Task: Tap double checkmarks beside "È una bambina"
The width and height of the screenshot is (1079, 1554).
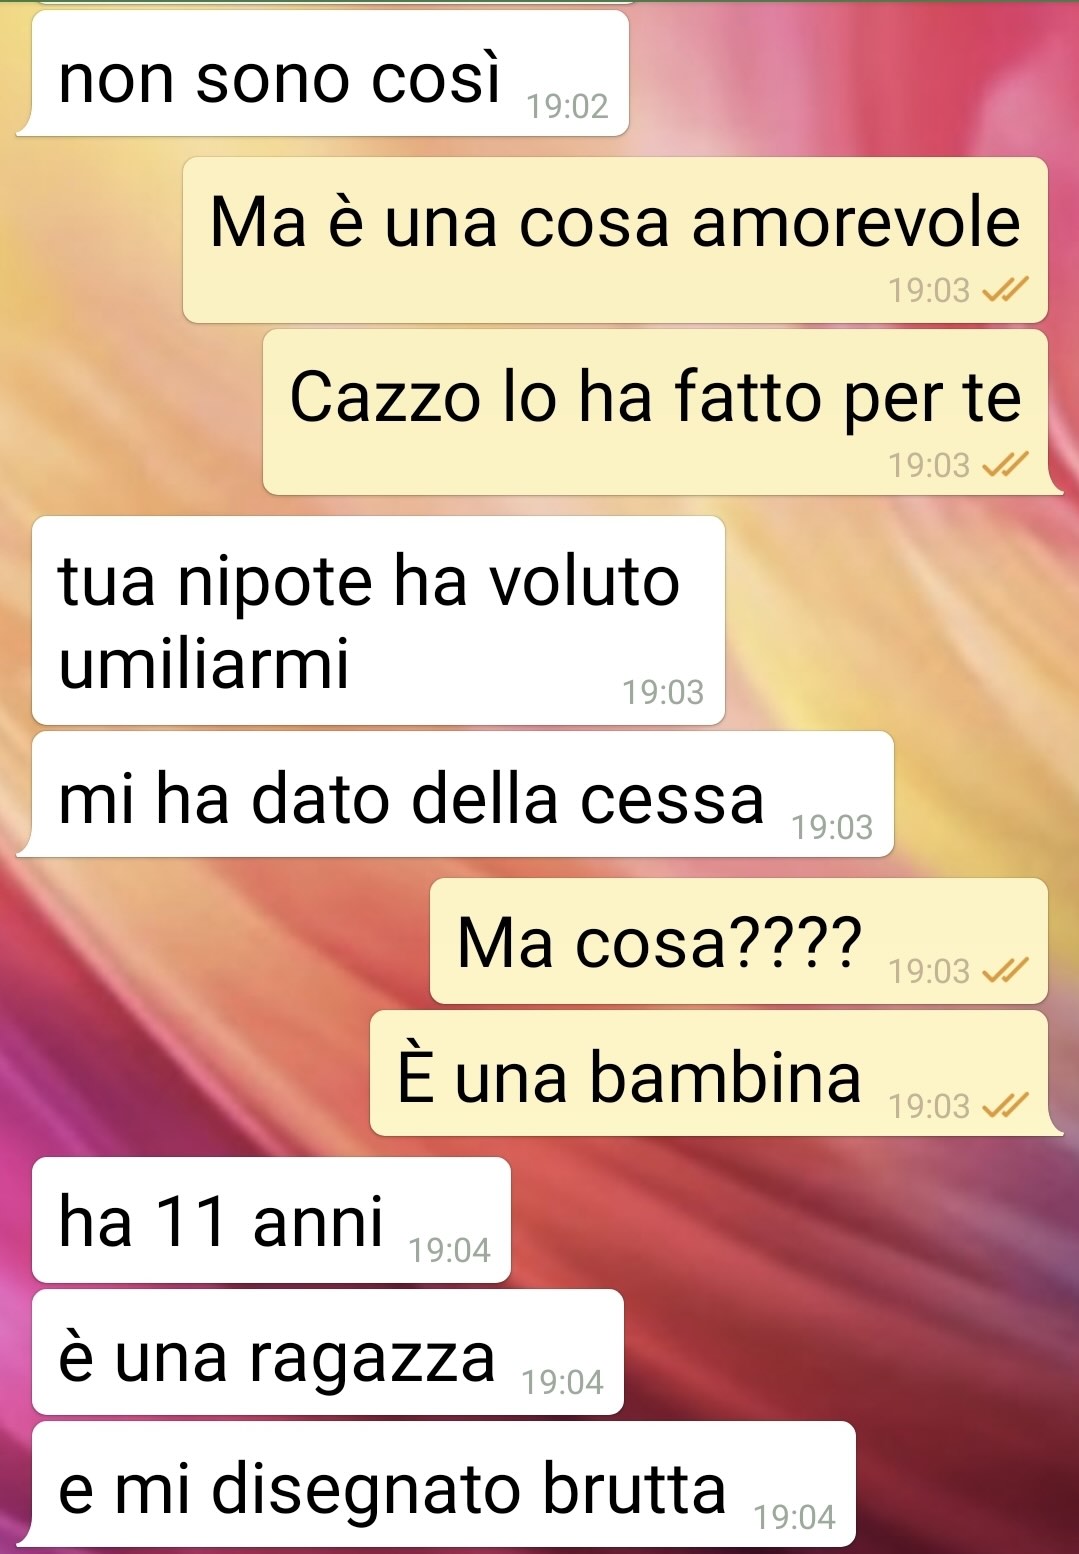Action: click(1005, 1106)
